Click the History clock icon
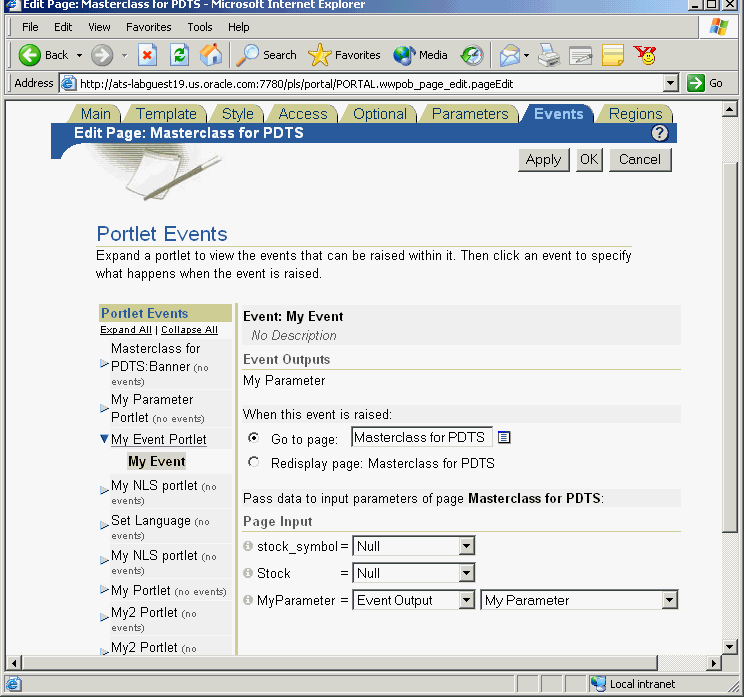This screenshot has width=744, height=697. coord(471,56)
